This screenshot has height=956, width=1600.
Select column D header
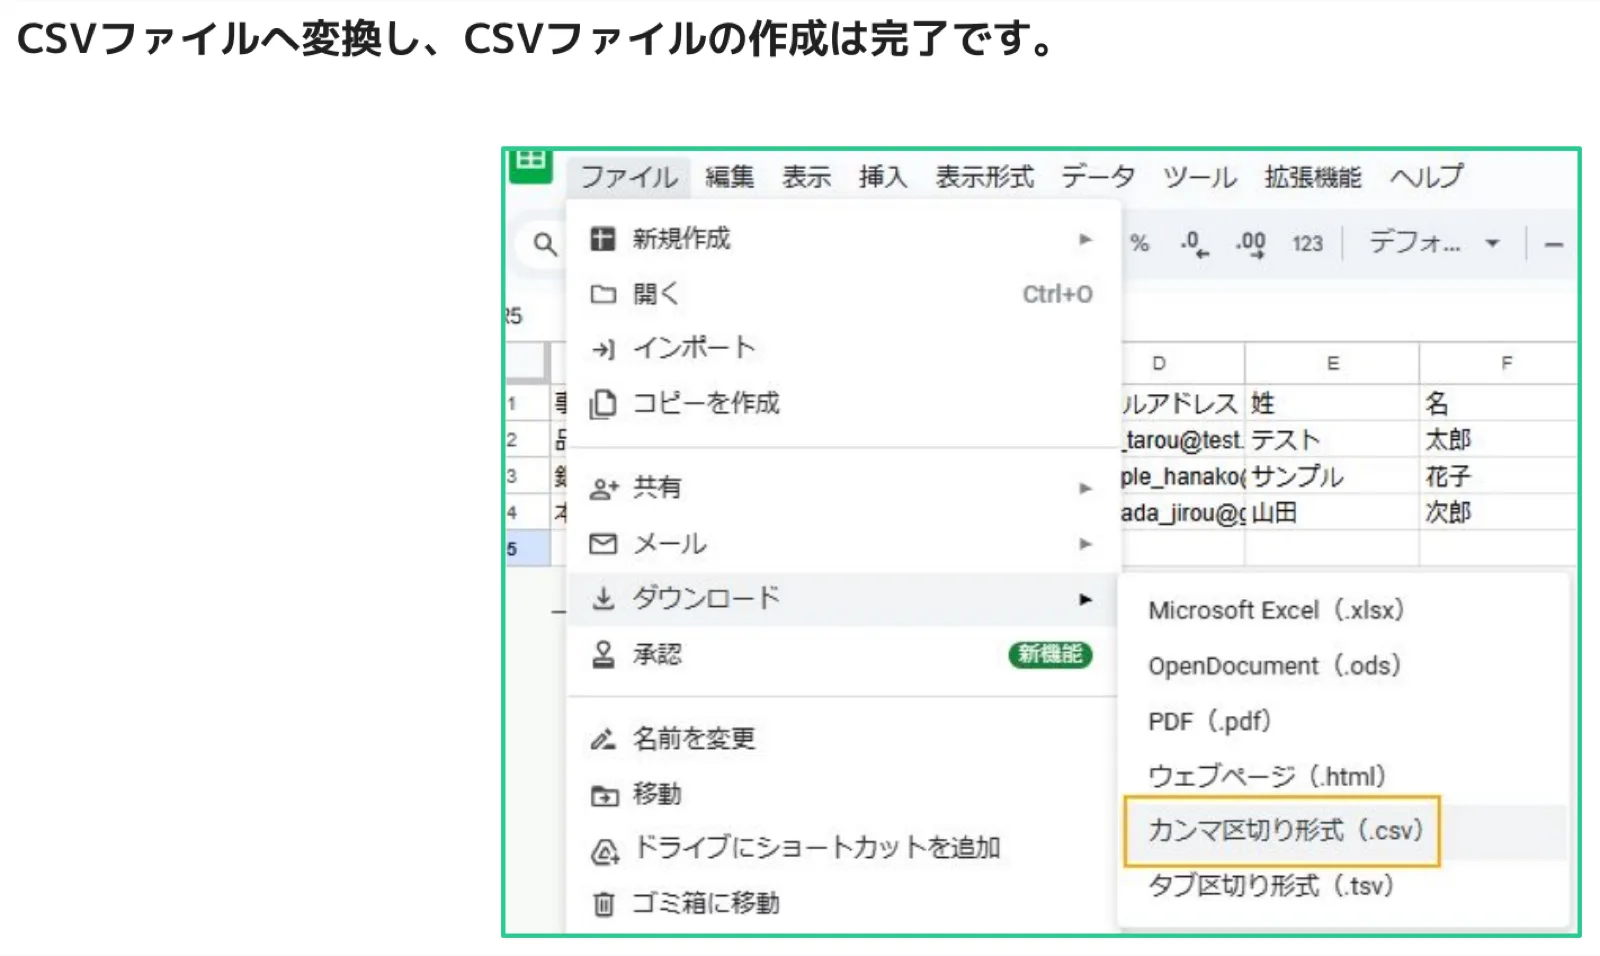pyautogui.click(x=1182, y=364)
